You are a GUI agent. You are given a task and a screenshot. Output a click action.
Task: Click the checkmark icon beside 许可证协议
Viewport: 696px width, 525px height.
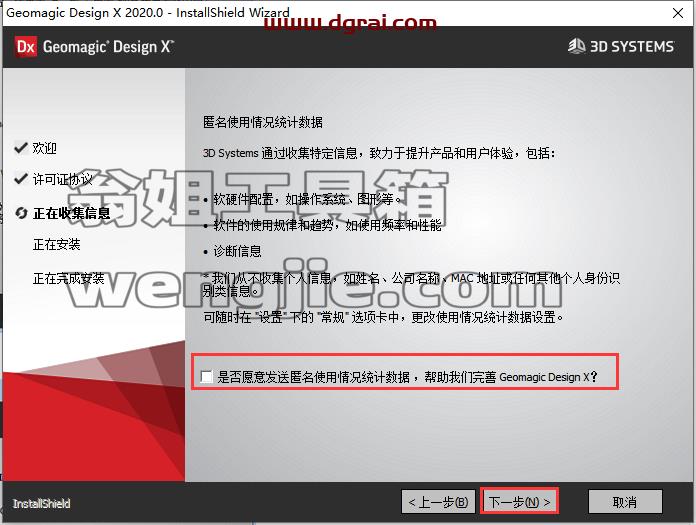pos(21,179)
